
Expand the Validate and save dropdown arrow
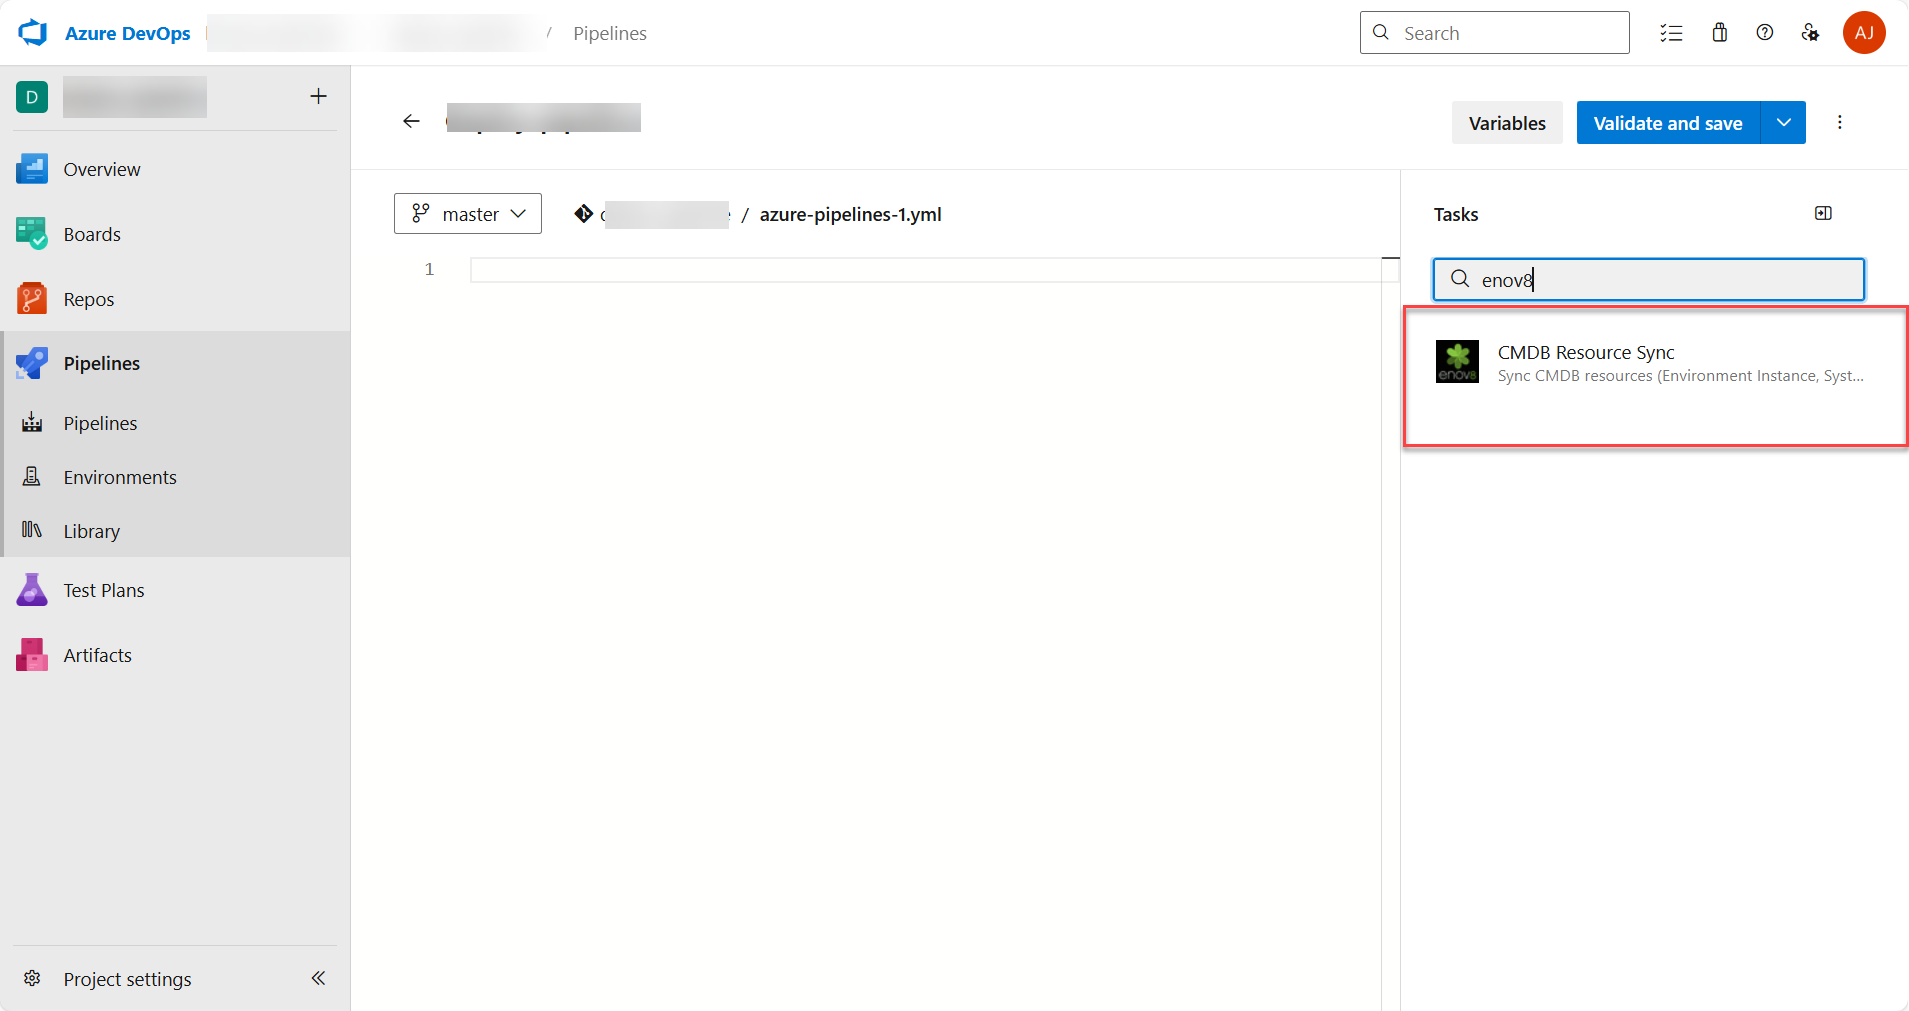pyautogui.click(x=1785, y=122)
